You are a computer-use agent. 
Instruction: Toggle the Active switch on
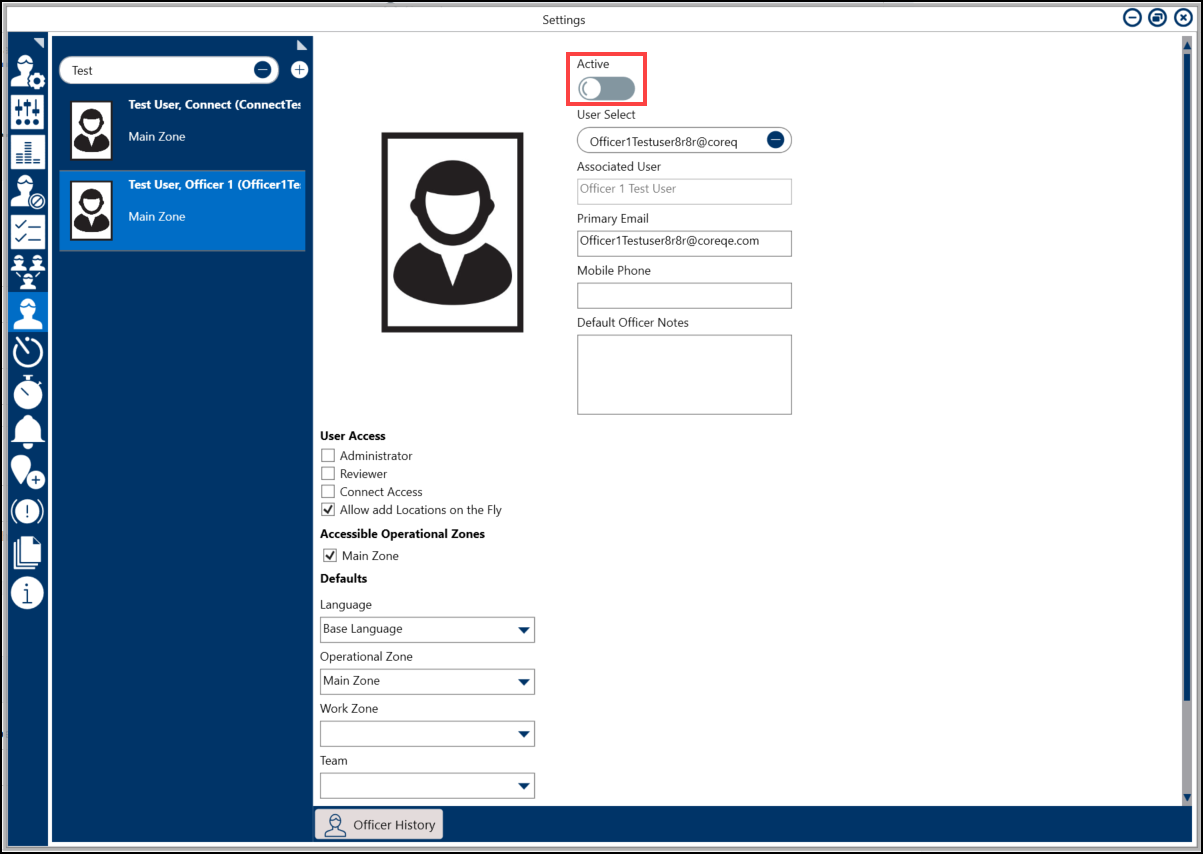pyautogui.click(x=607, y=89)
